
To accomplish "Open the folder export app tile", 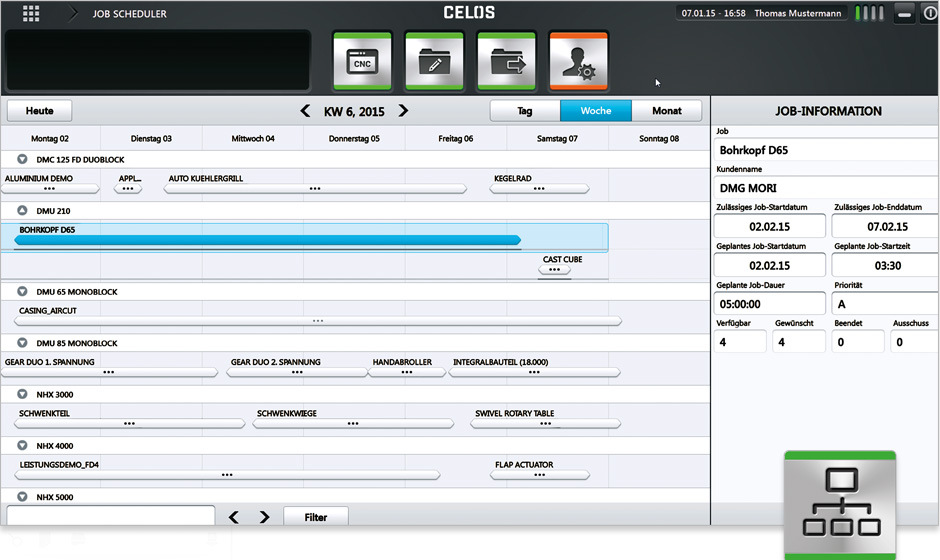I will (x=507, y=62).
